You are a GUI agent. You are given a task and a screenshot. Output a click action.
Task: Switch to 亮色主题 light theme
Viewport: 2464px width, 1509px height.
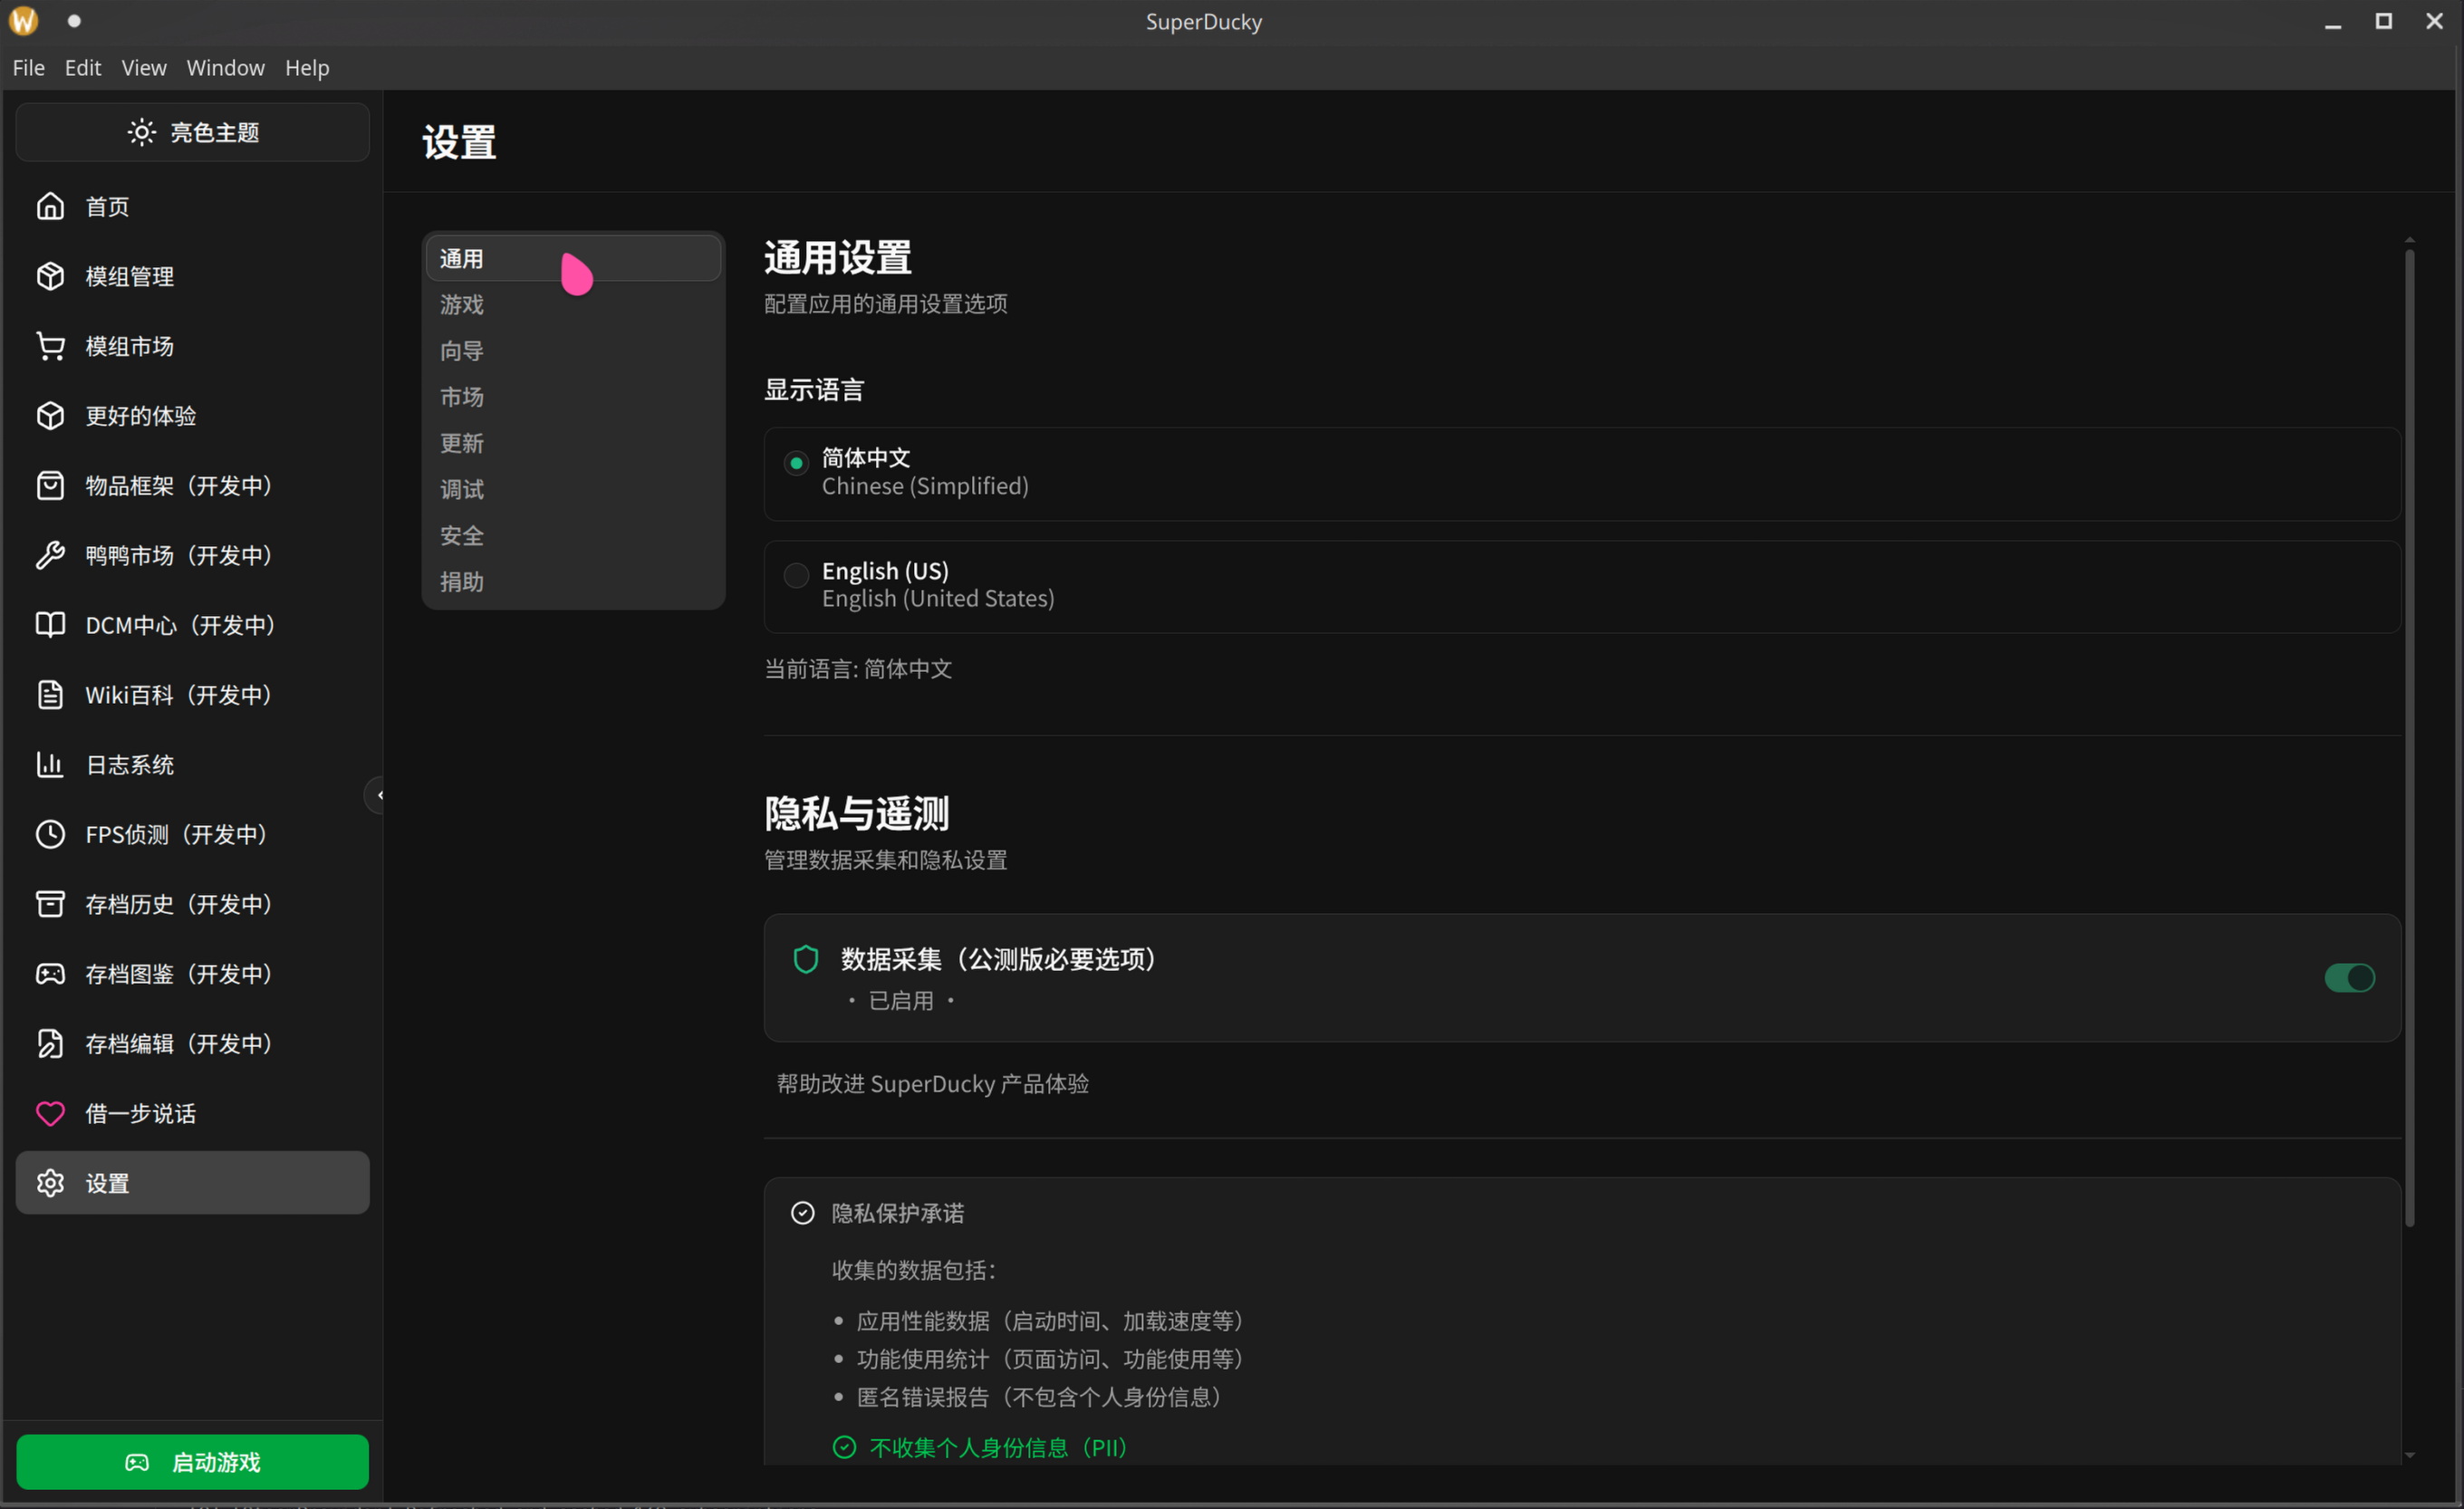[192, 131]
